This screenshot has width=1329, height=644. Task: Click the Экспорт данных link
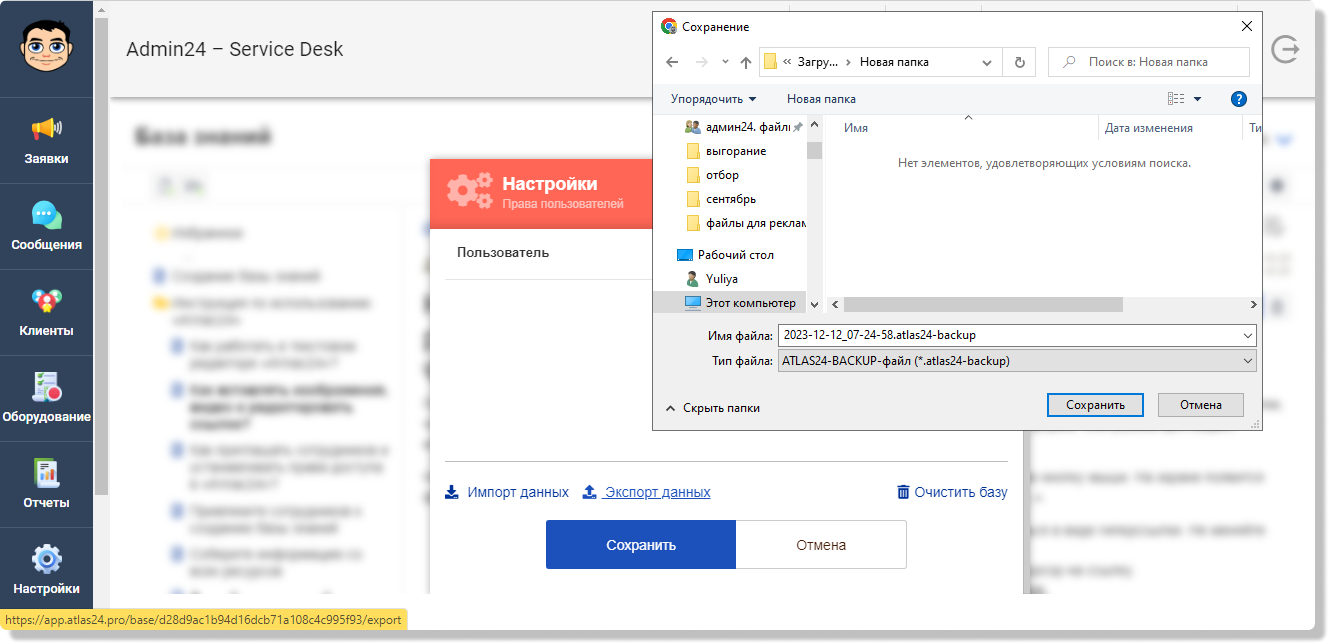[657, 492]
